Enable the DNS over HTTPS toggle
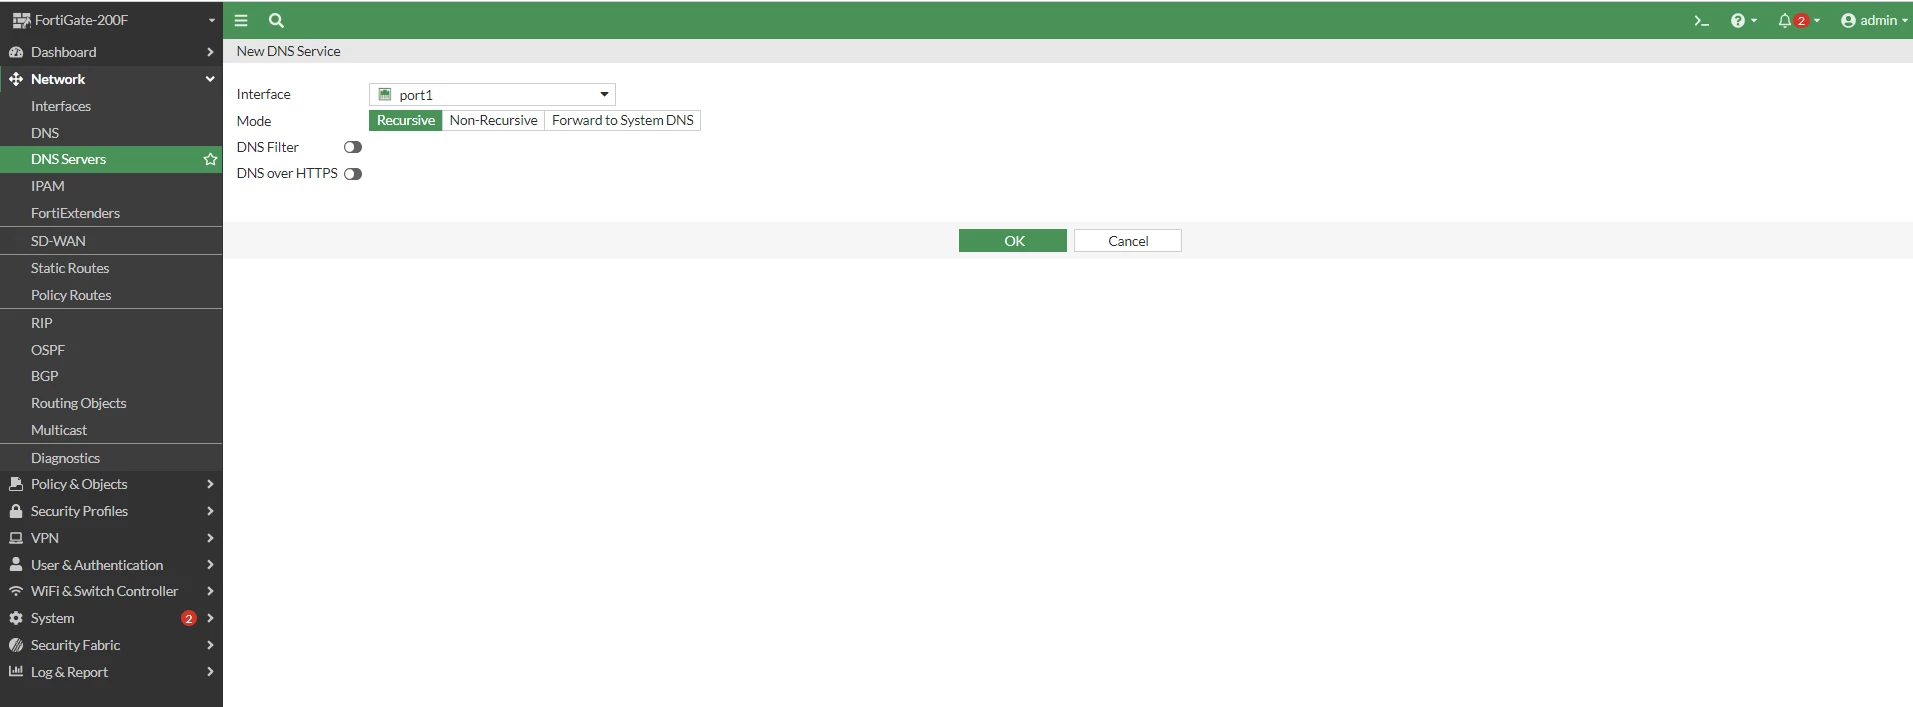The height and width of the screenshot is (707, 1913). pyautogui.click(x=353, y=174)
